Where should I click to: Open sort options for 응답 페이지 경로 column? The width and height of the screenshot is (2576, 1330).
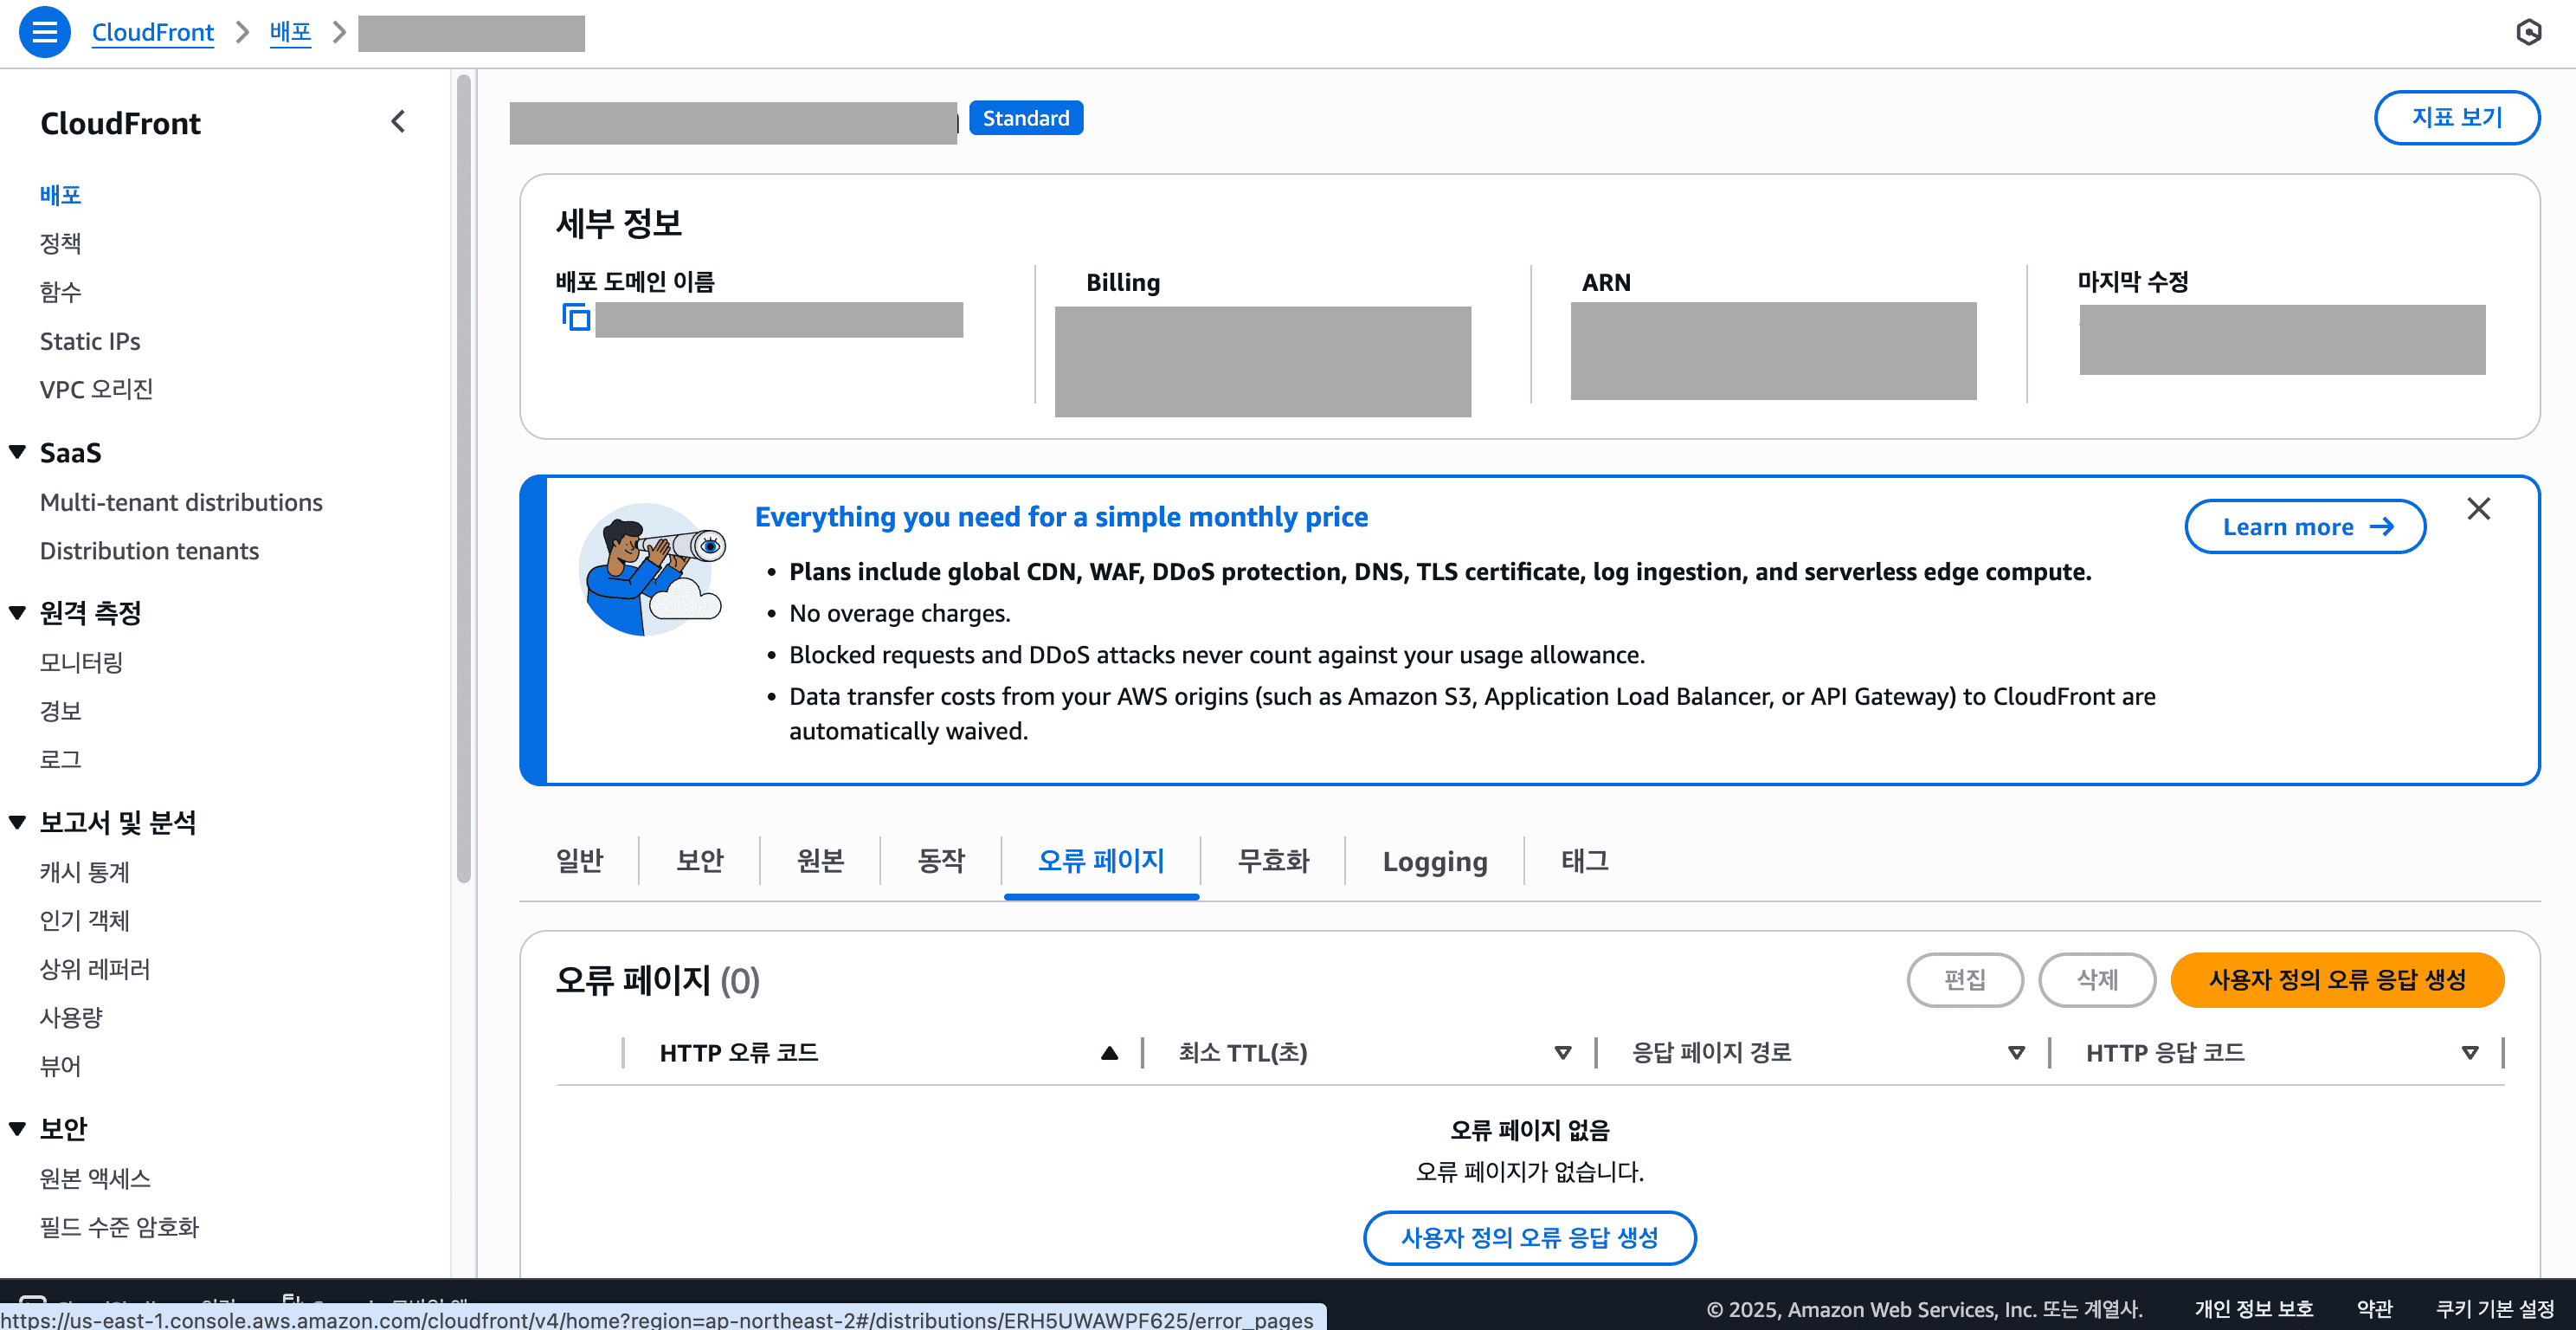(x=2016, y=1052)
